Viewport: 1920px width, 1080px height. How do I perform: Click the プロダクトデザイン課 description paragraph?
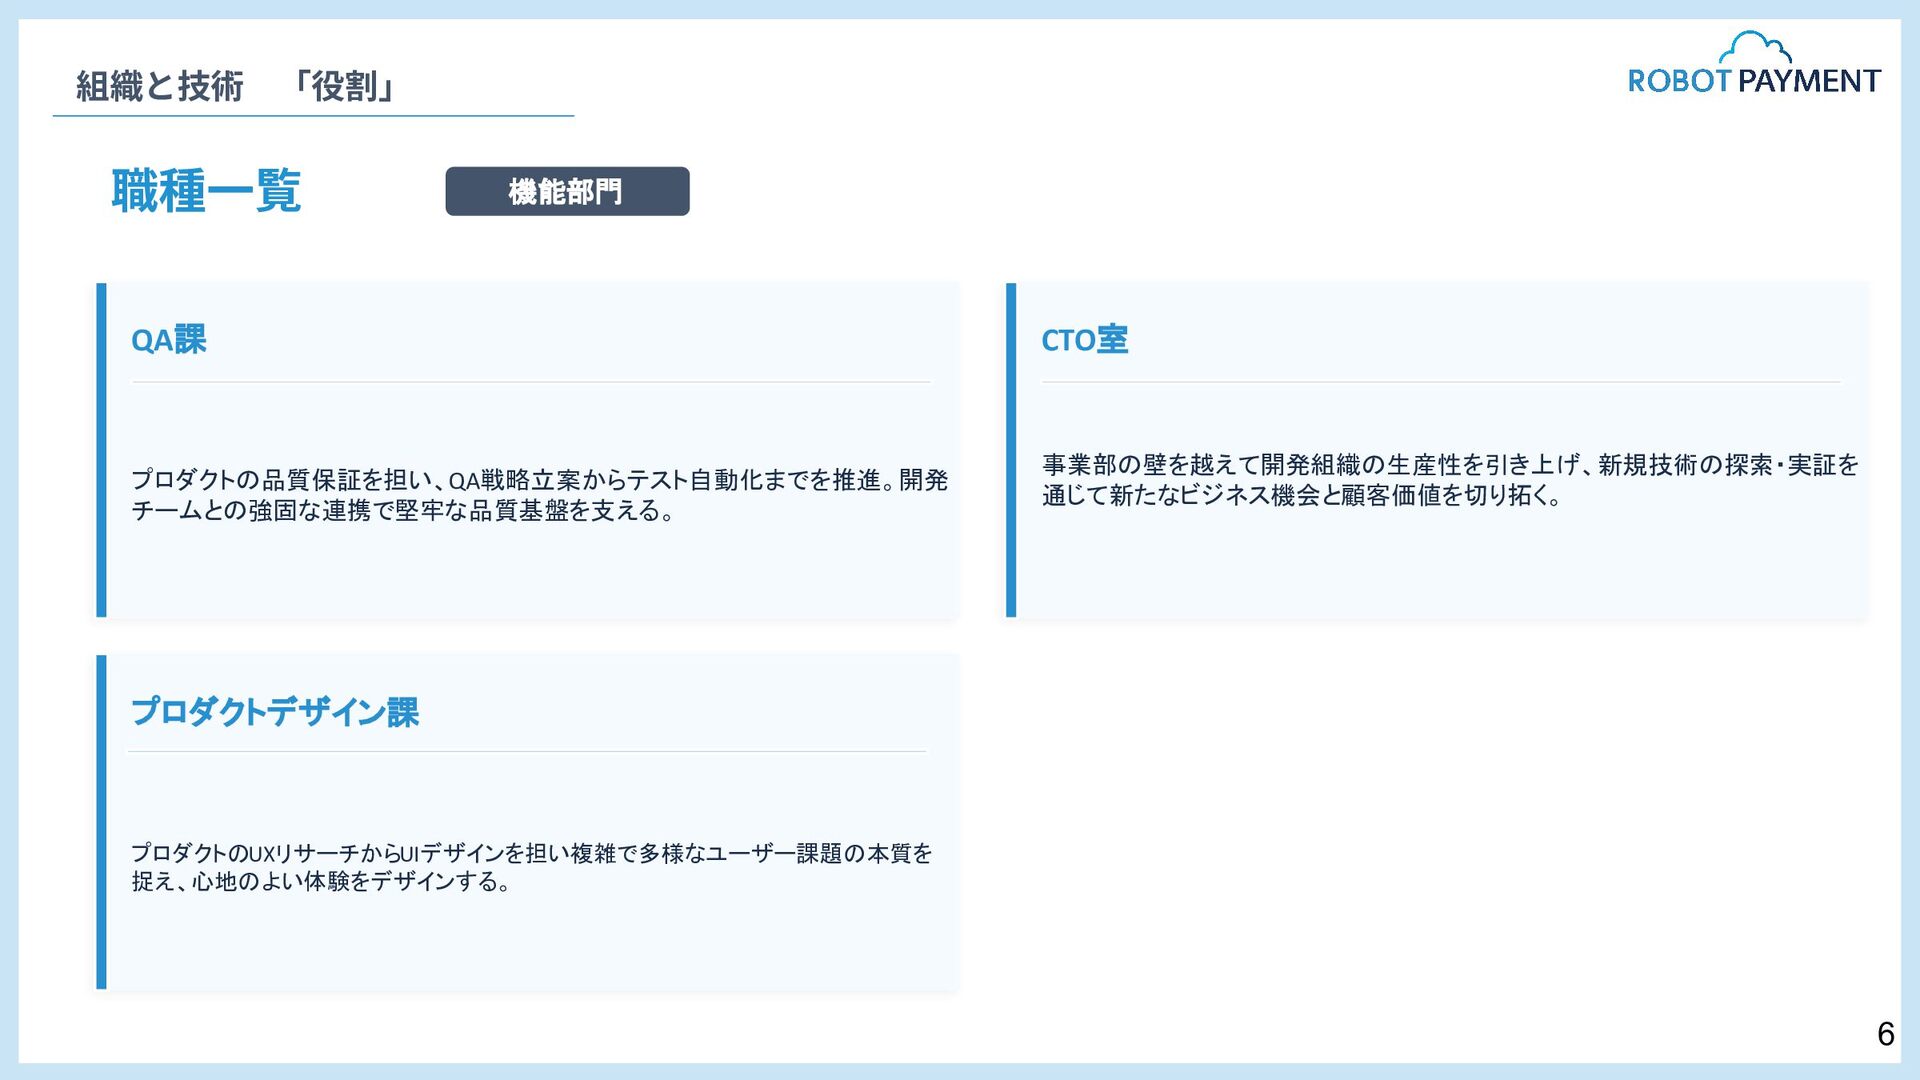(x=531, y=866)
